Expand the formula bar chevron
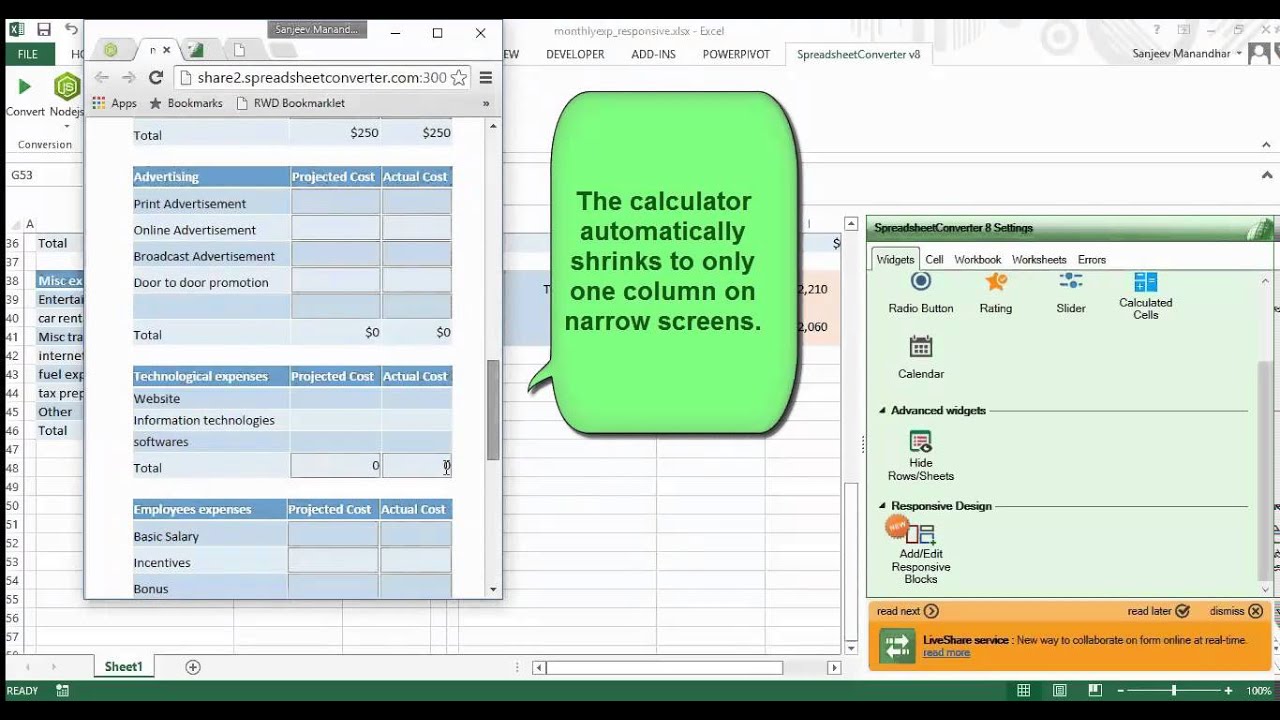Viewport: 1280px width, 720px height. coord(1266,175)
